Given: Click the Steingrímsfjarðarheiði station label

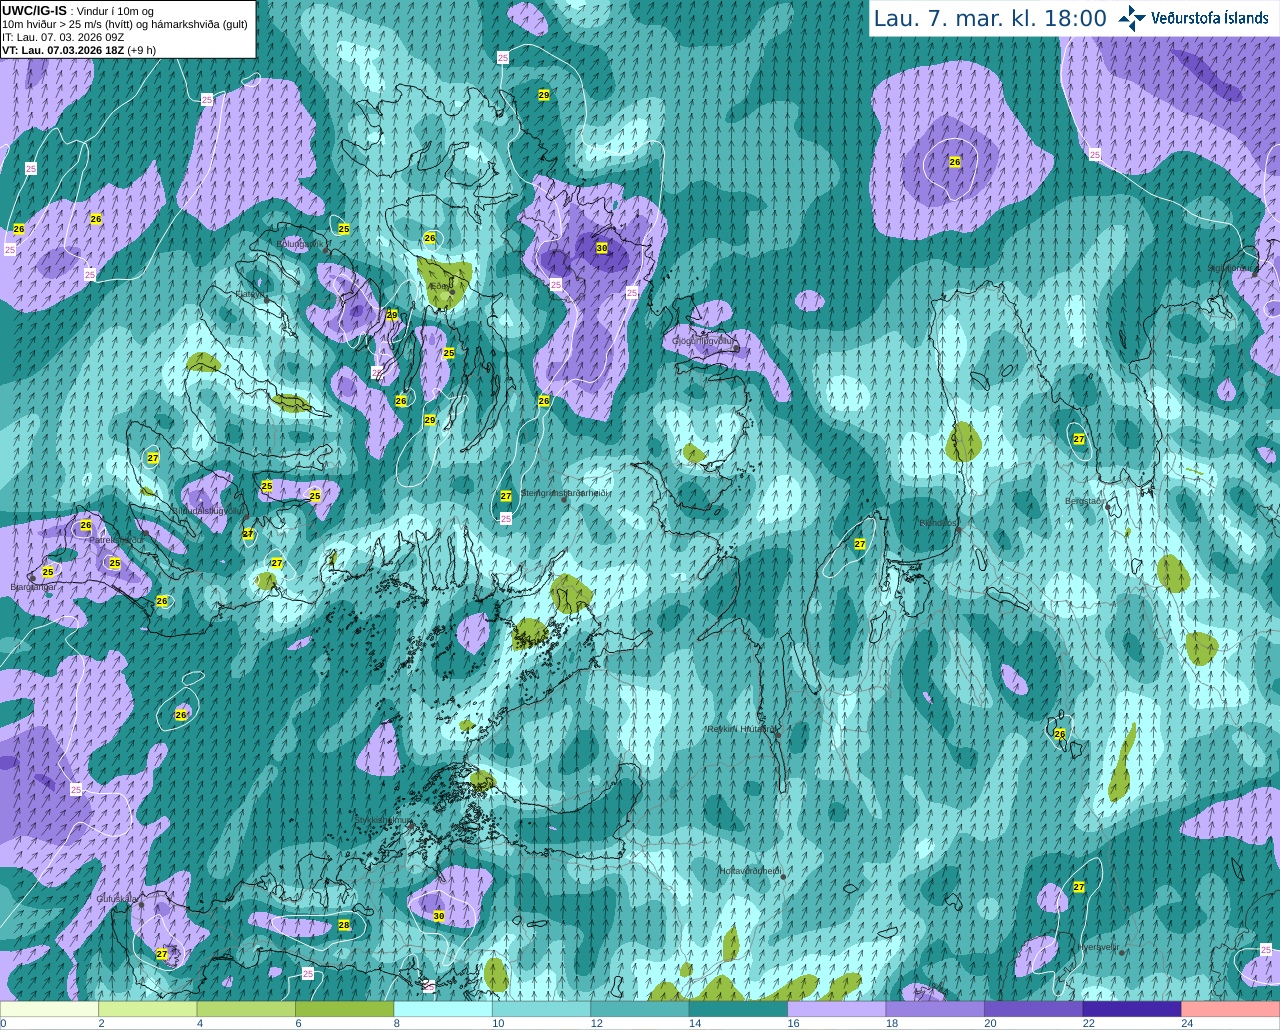Looking at the screenshot, I should tap(565, 493).
